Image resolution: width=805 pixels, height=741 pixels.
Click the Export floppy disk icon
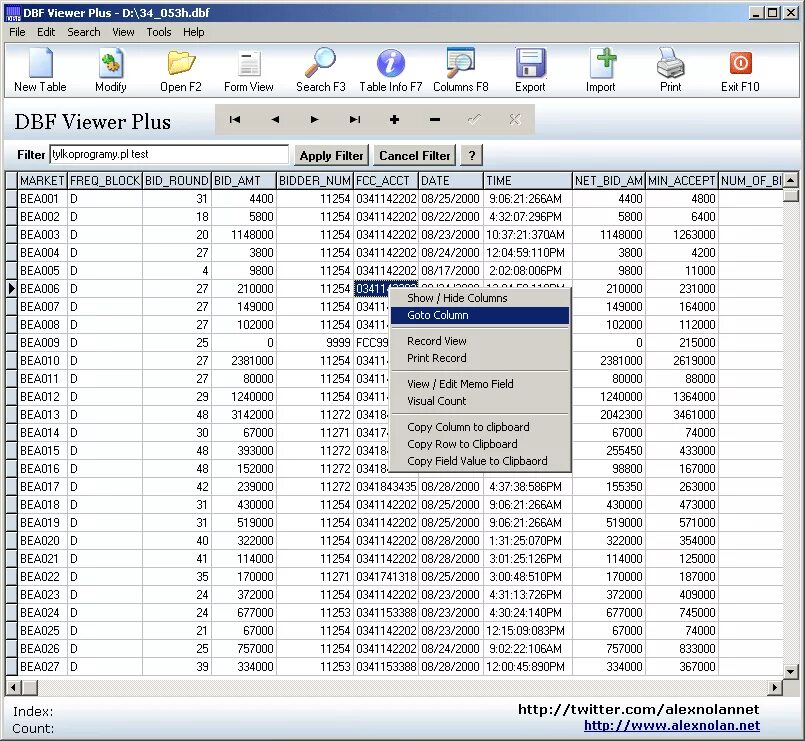(530, 70)
